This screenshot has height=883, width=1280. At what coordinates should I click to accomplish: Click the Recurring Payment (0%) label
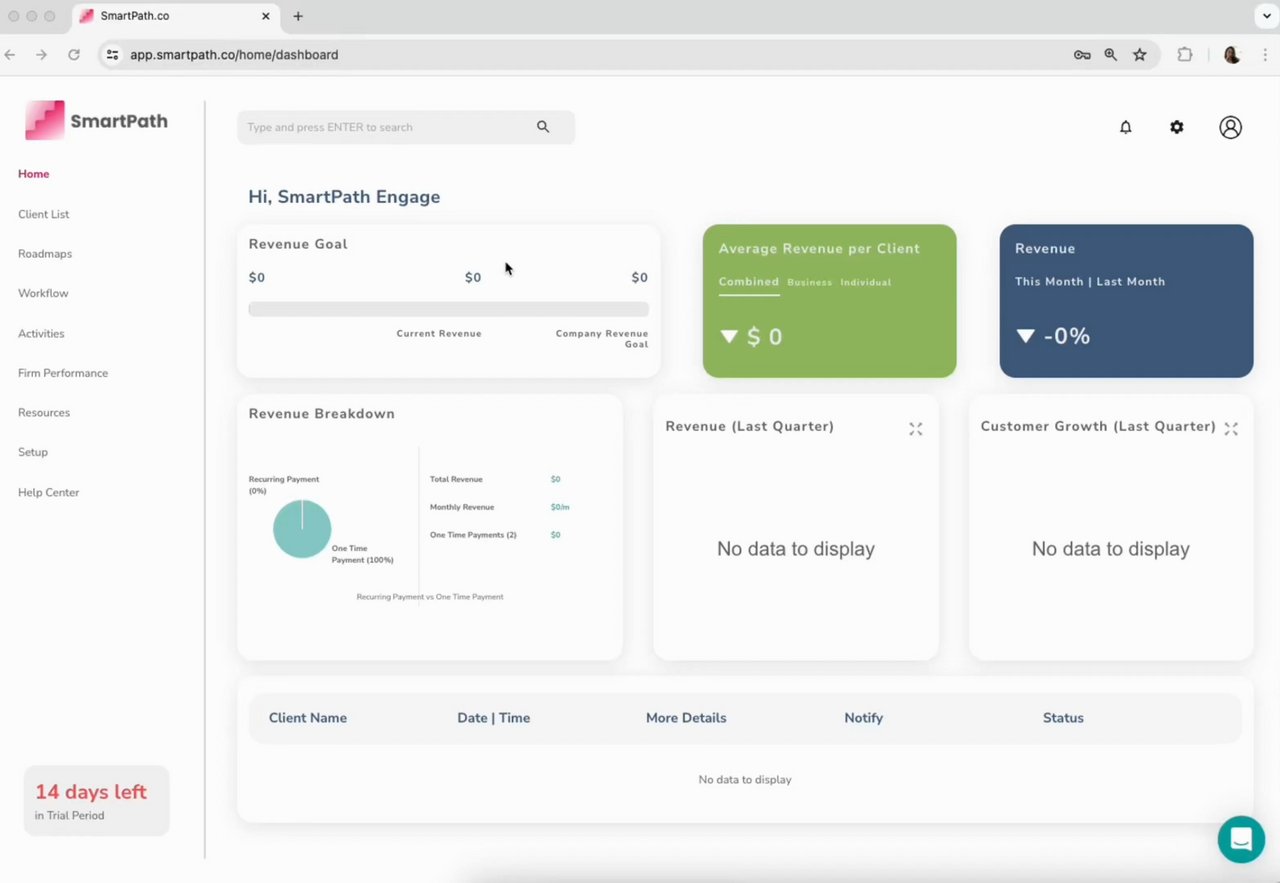click(284, 485)
